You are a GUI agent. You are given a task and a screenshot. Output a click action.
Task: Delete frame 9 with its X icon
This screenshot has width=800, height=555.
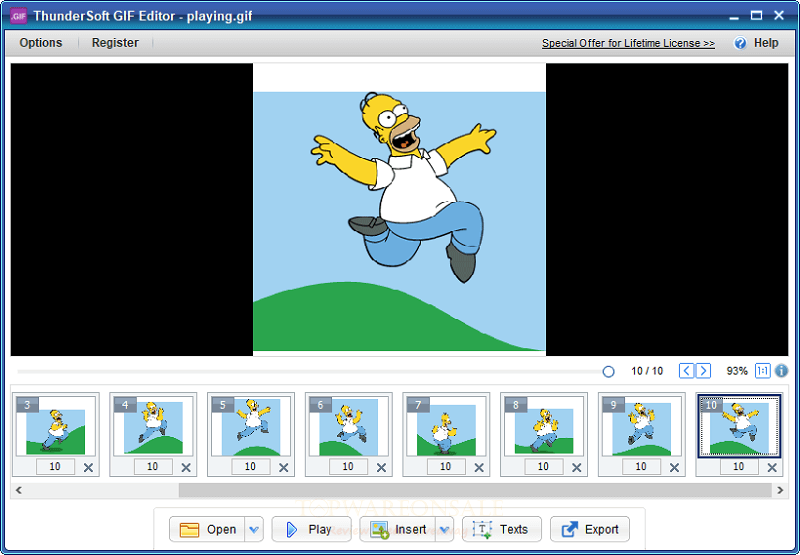tap(674, 467)
